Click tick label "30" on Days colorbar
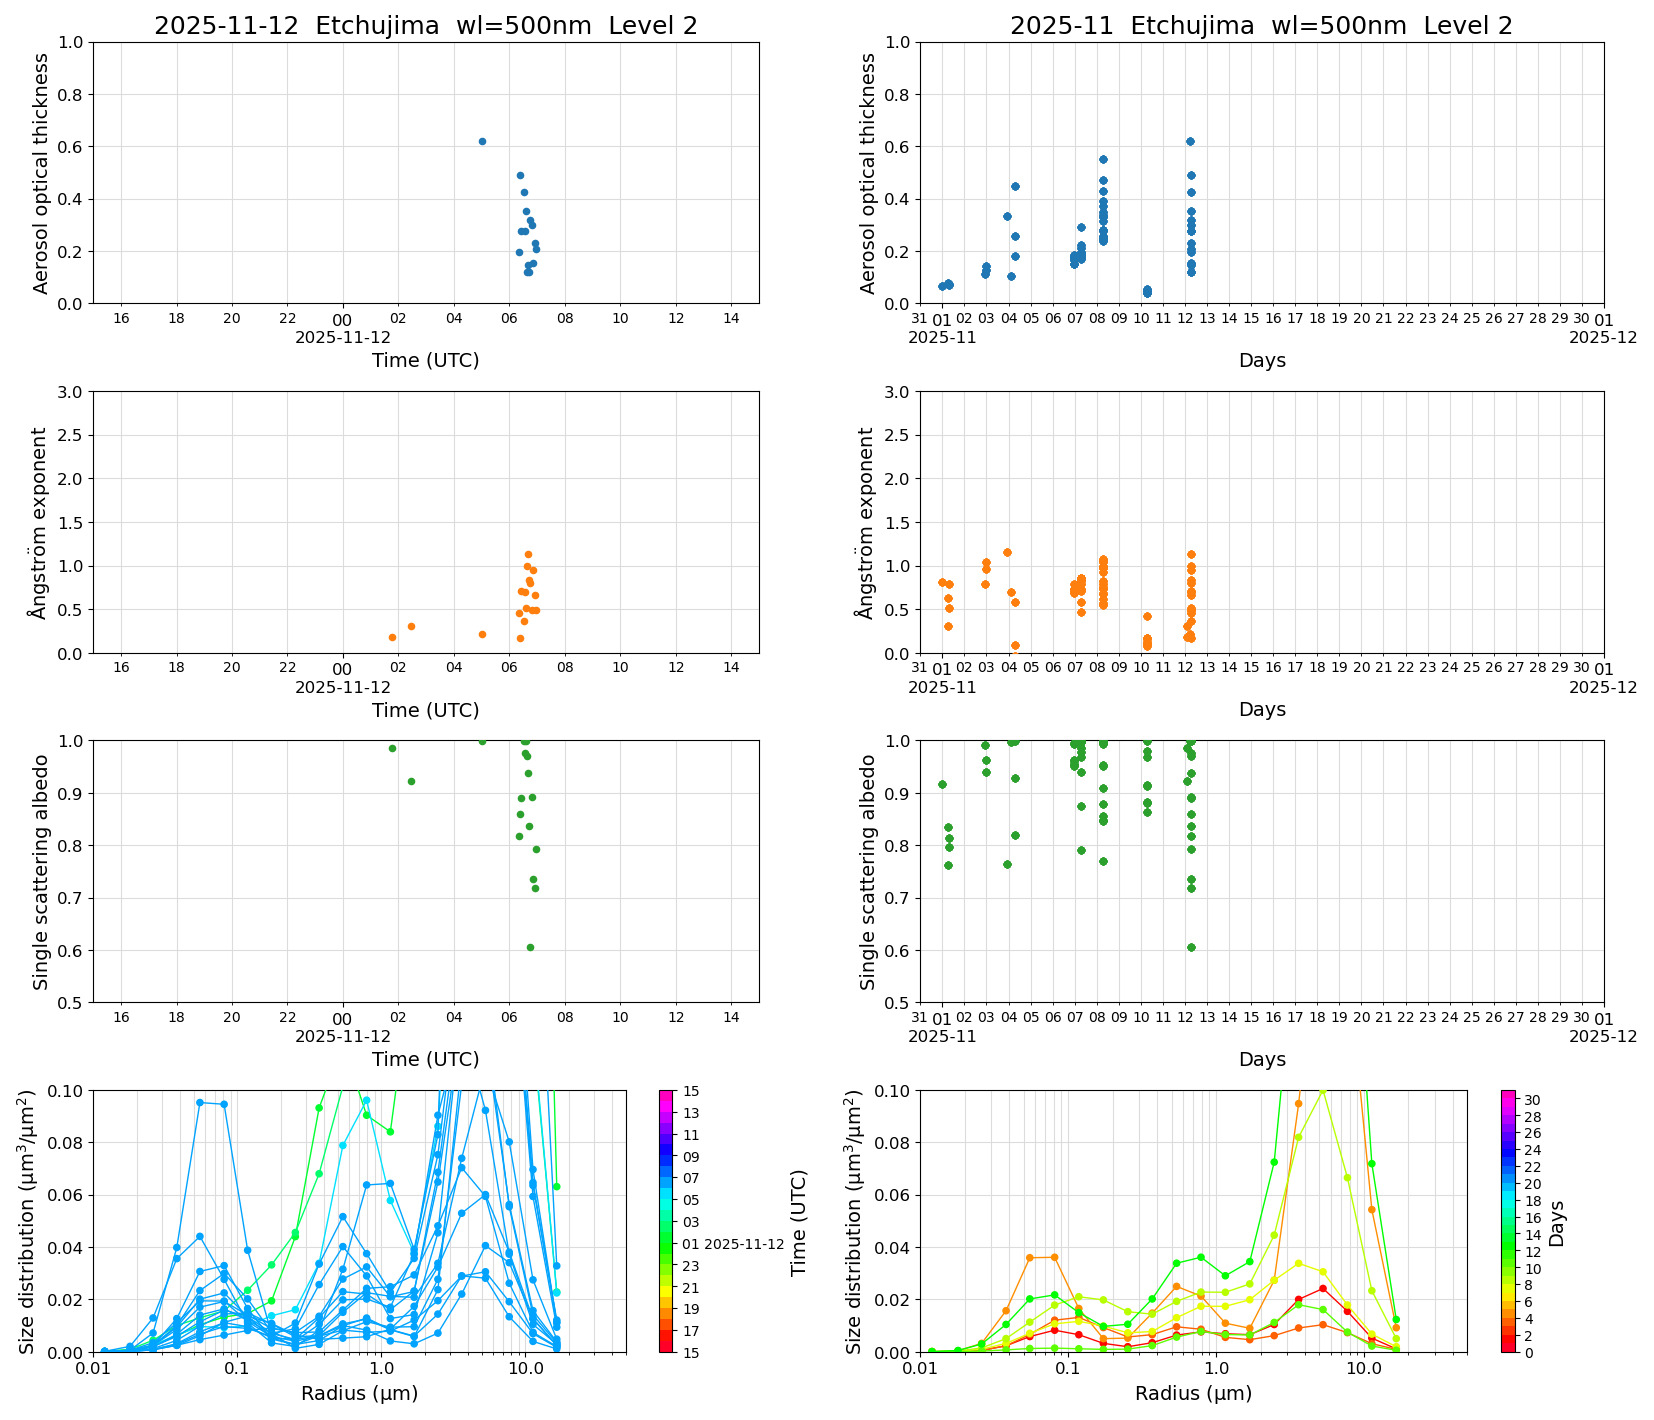 (x=1532, y=1099)
